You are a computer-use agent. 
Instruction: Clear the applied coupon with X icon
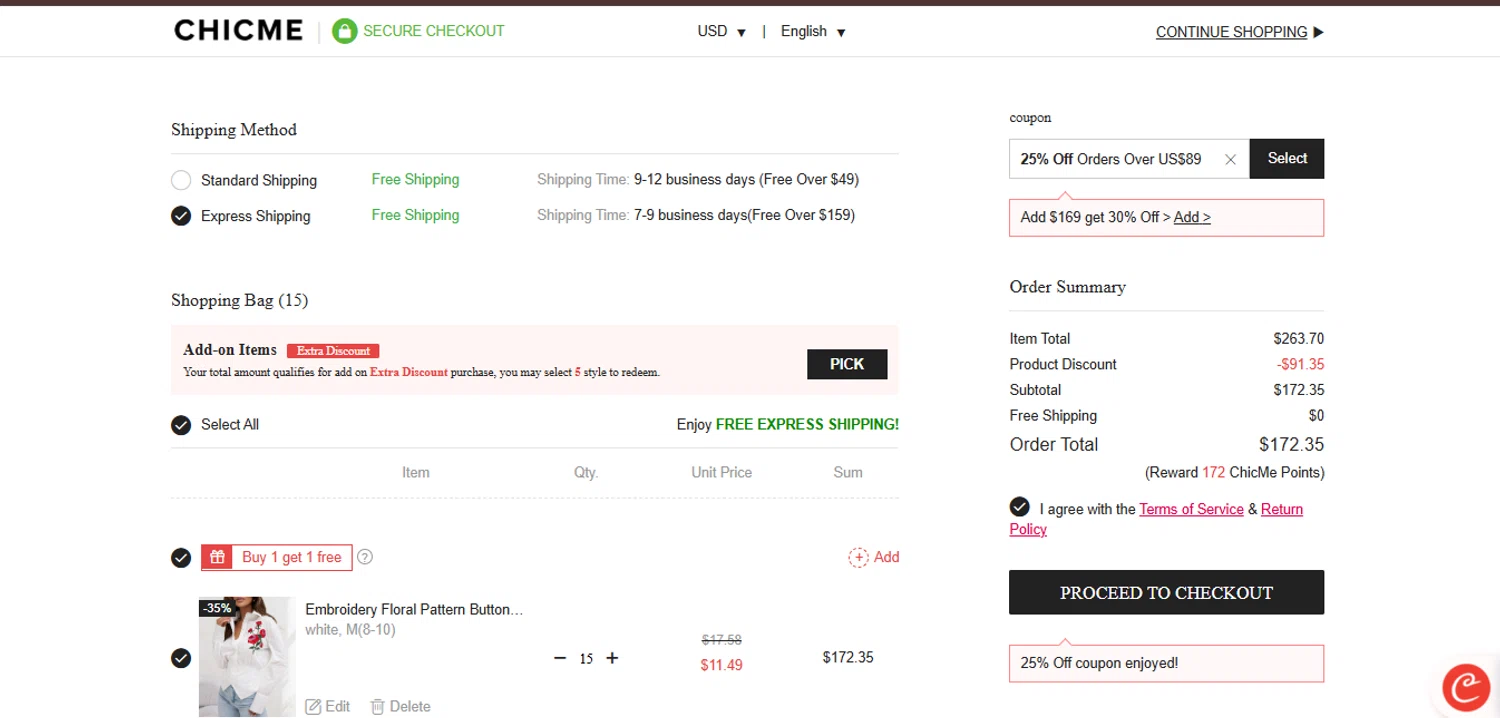click(x=1231, y=159)
